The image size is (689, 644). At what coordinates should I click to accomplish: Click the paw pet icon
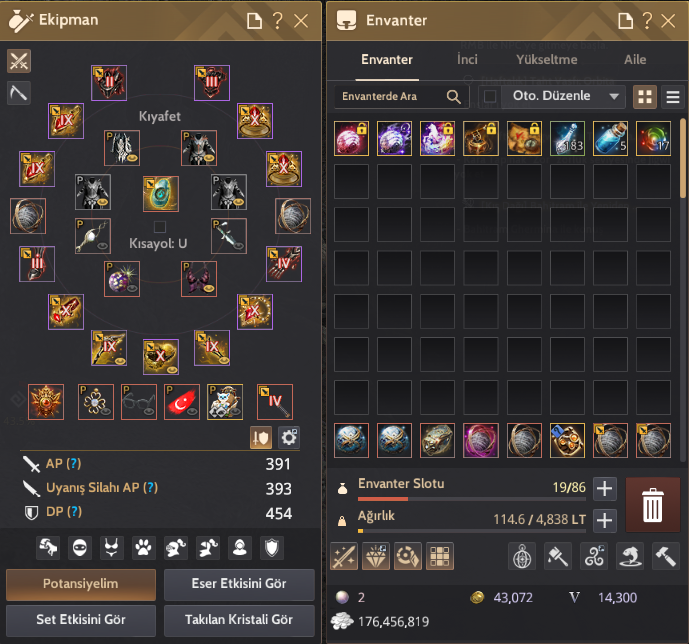click(144, 548)
